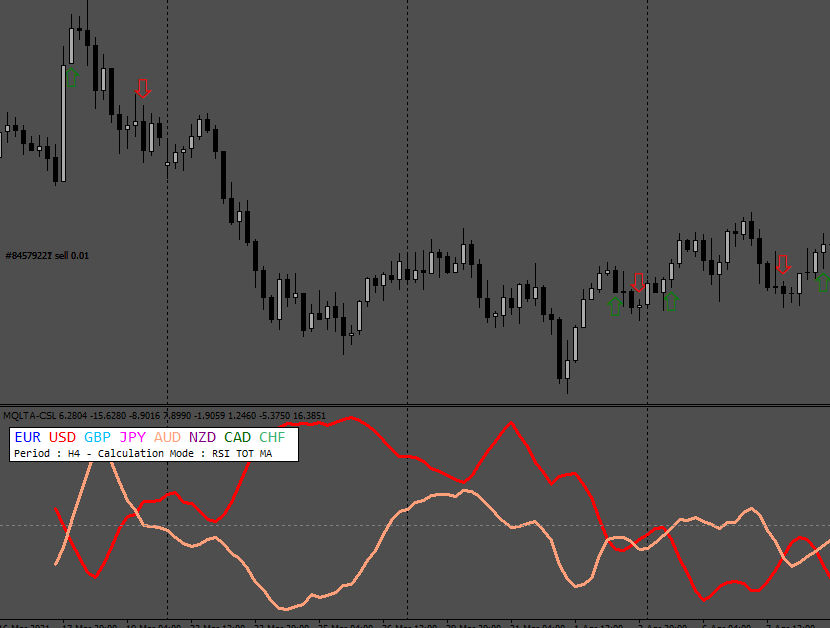This screenshot has height=628, width=830.
Task: Click the green up arrow right of the middle red arrow
Action: [671, 301]
